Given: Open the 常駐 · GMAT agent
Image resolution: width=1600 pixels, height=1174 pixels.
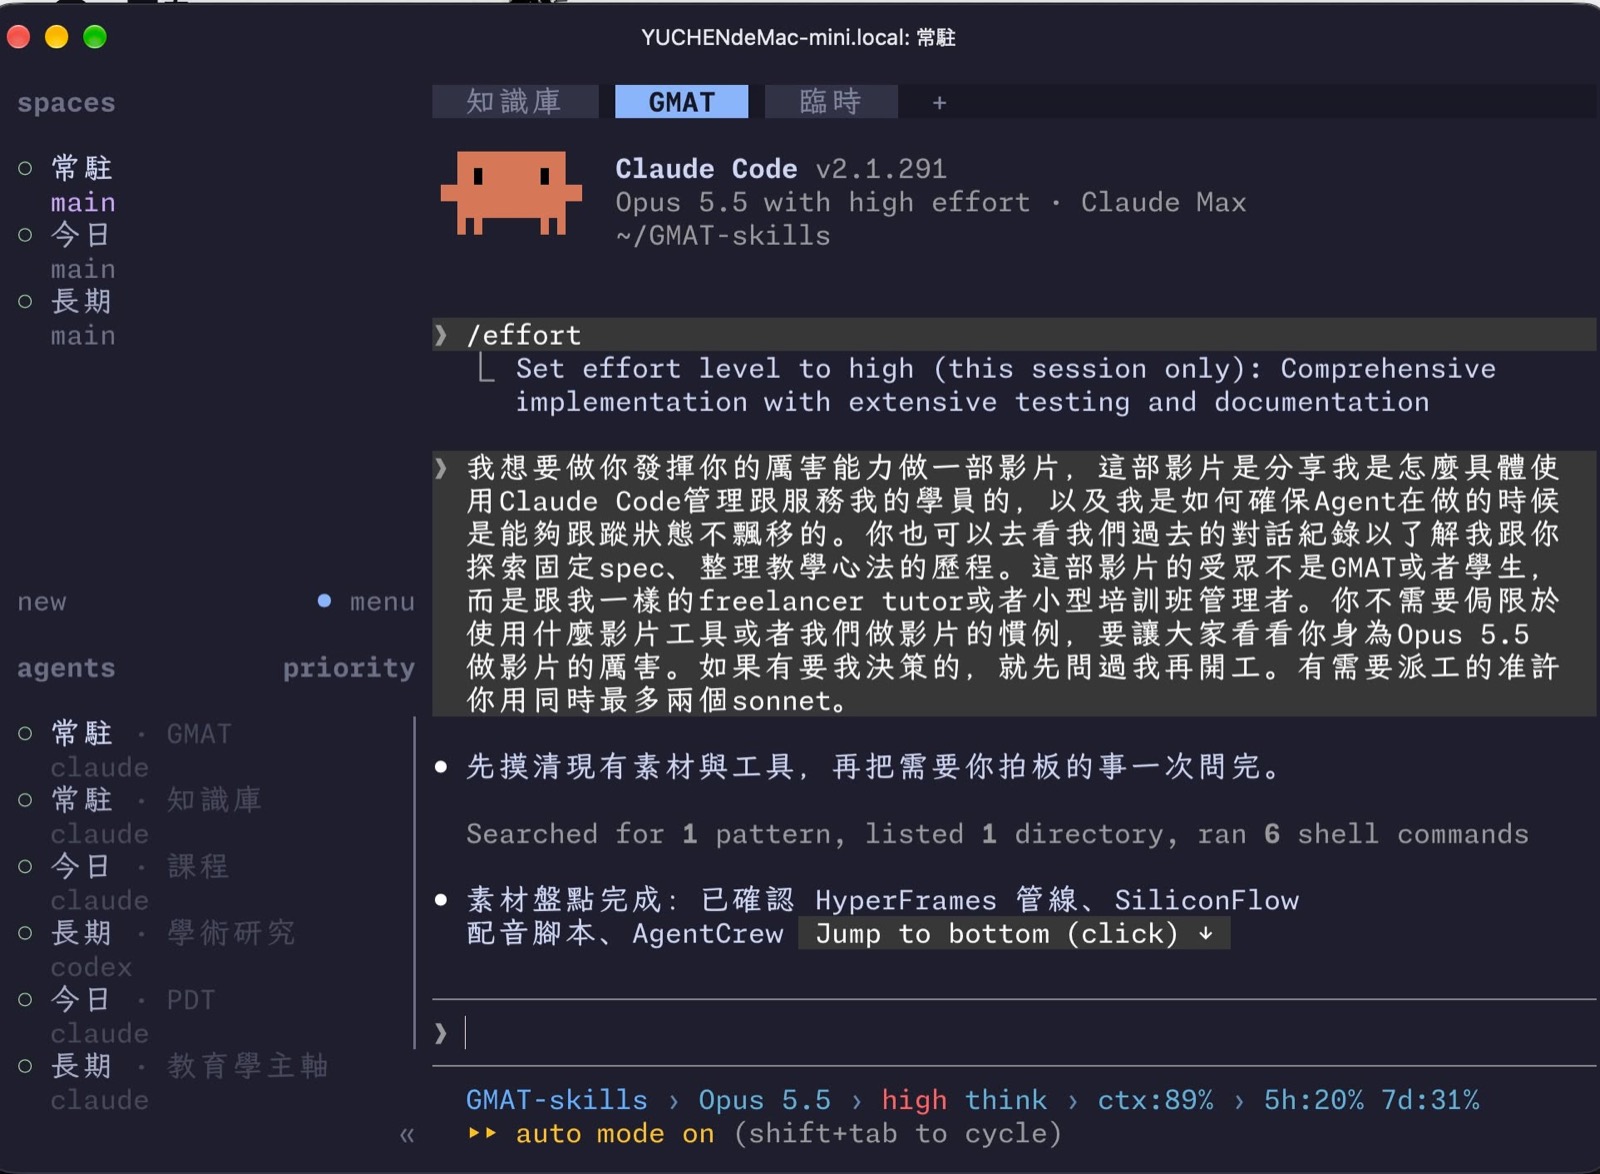Looking at the screenshot, I should click(141, 734).
